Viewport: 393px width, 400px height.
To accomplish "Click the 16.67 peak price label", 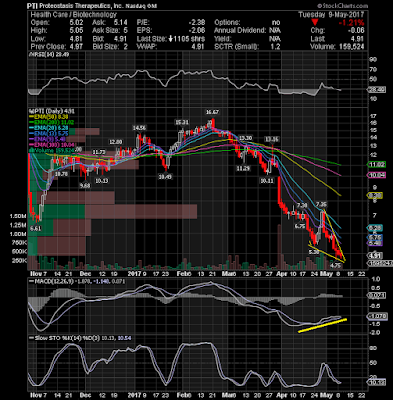I will click(213, 112).
